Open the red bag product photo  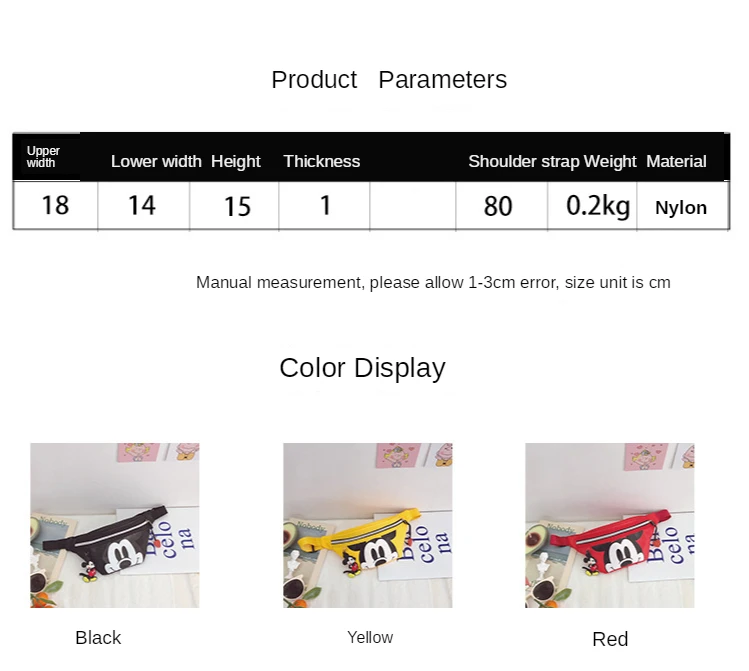click(610, 525)
